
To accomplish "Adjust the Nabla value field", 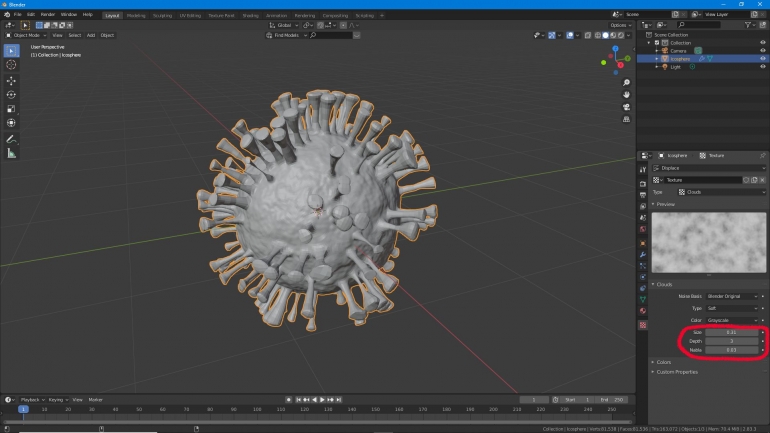I will [x=732, y=350].
